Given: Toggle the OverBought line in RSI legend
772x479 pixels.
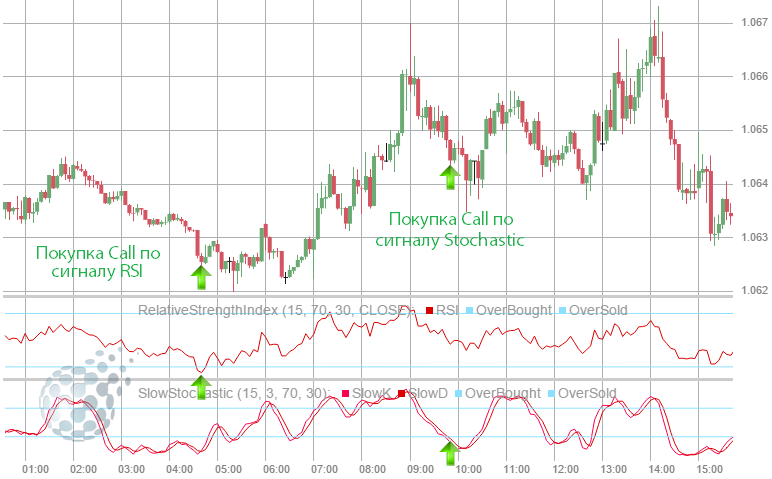Looking at the screenshot, I should (x=469, y=310).
